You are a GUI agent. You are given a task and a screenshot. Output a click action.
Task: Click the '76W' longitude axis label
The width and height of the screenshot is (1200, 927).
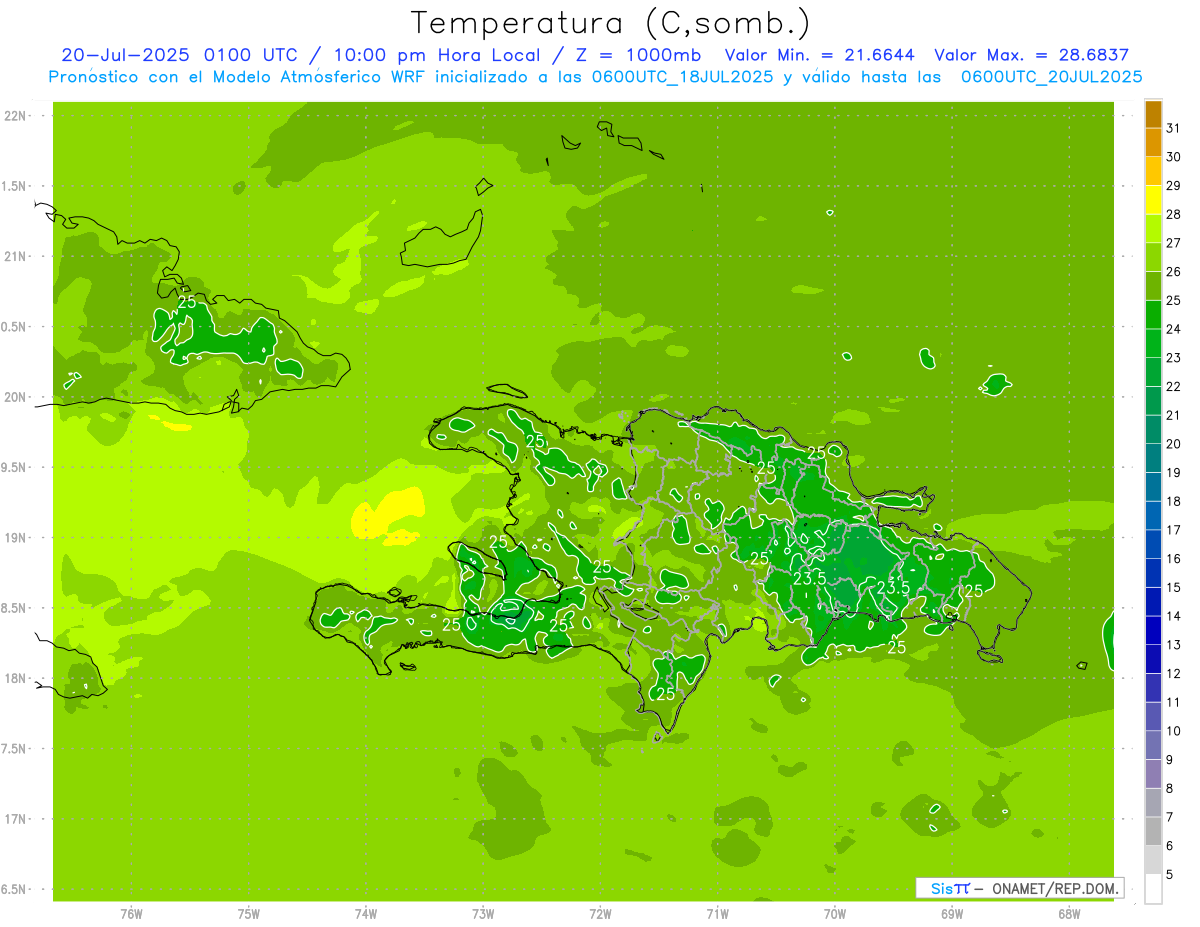tap(131, 913)
